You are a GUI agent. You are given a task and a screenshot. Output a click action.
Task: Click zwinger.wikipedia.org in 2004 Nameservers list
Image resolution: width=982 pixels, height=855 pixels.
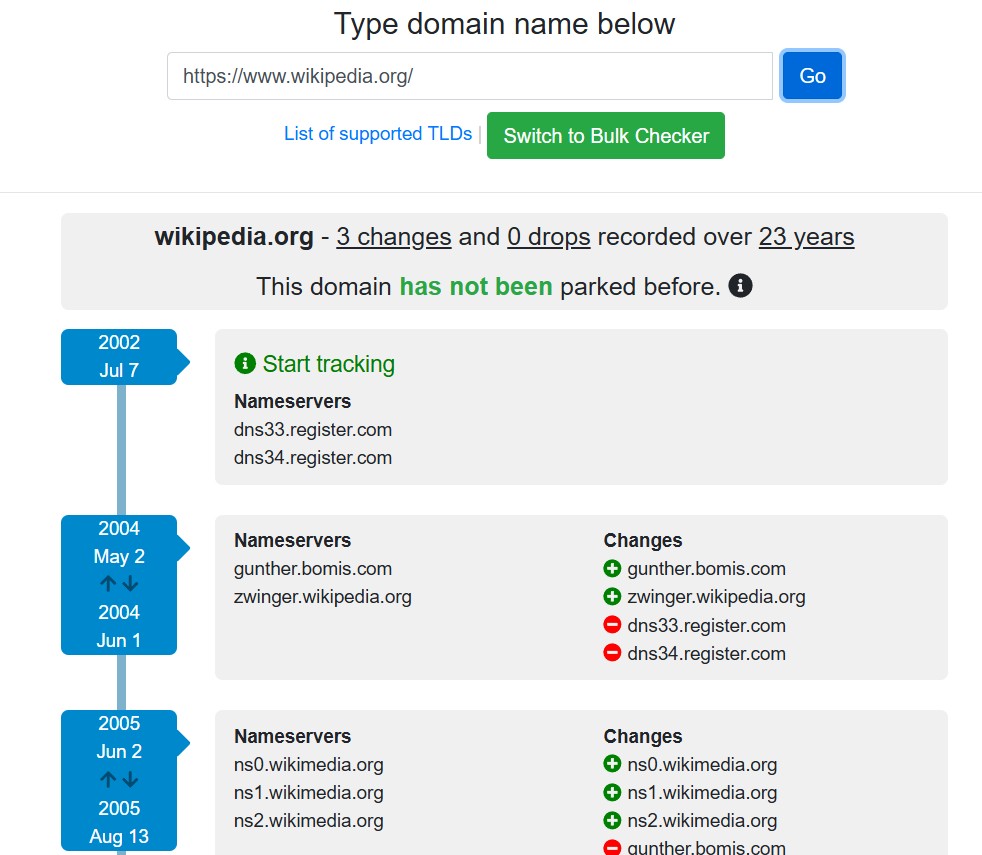click(x=323, y=597)
